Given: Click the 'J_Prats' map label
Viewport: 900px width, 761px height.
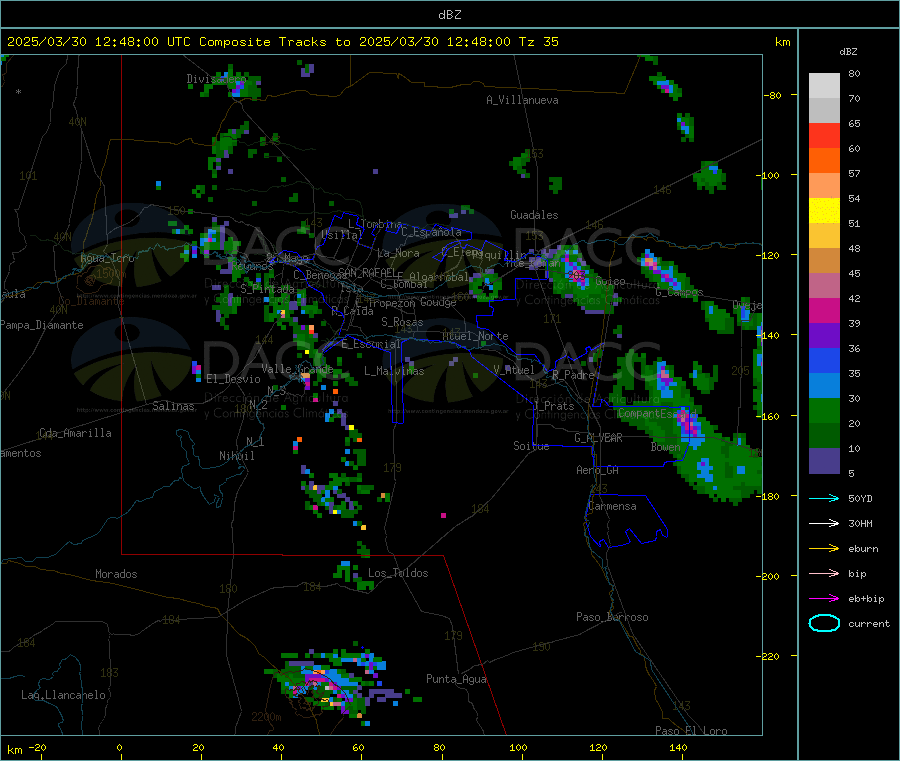Looking at the screenshot, I should (x=553, y=406).
